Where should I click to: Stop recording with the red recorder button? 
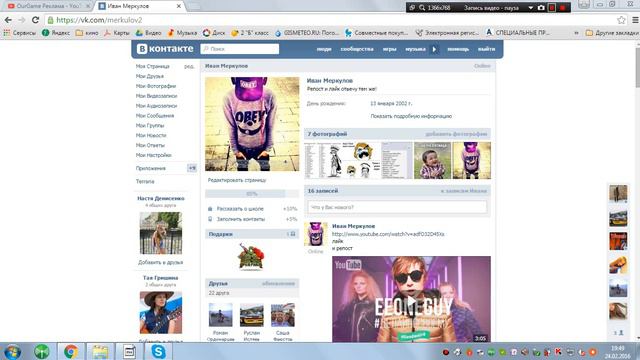tap(563, 7)
